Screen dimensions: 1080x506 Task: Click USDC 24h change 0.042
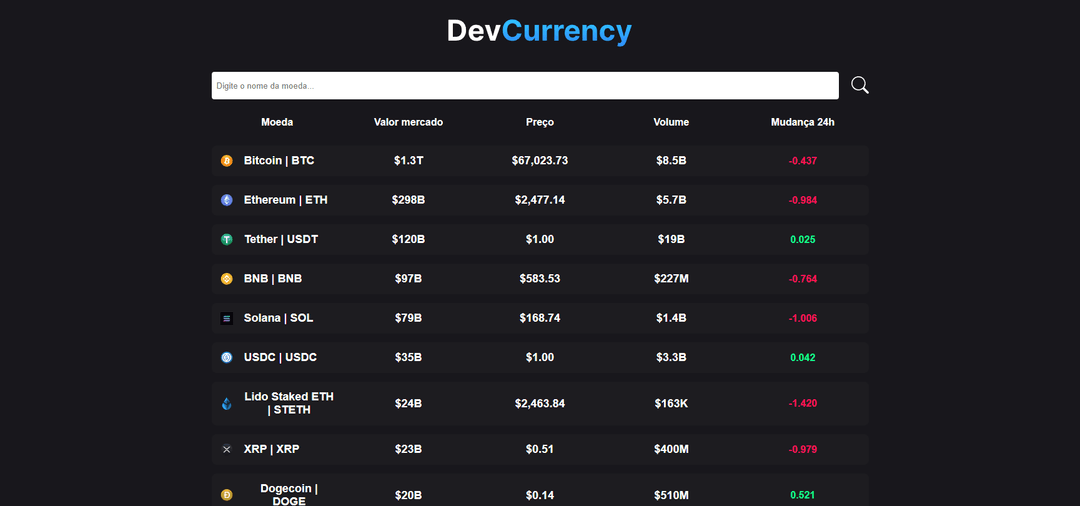coord(803,358)
